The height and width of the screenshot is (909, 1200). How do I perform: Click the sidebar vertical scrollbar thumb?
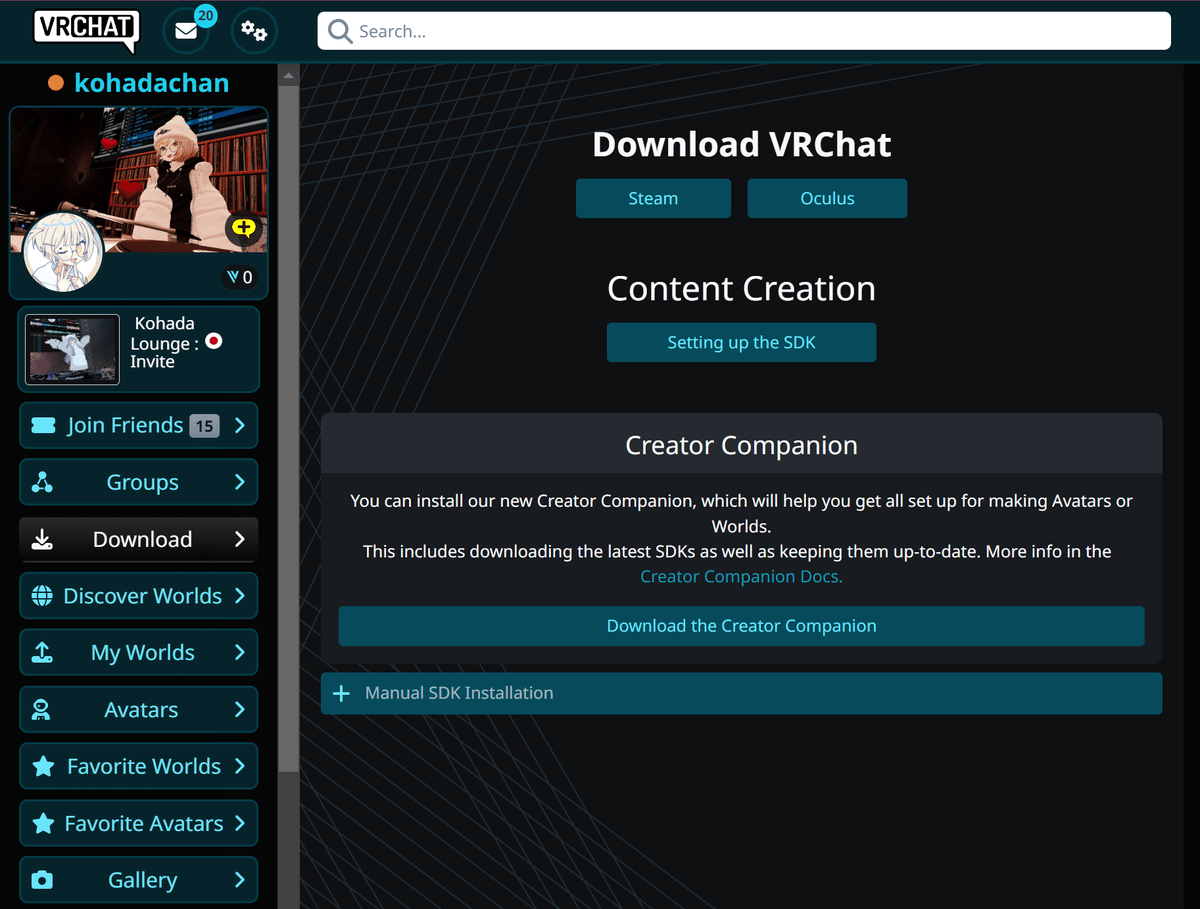point(288,428)
